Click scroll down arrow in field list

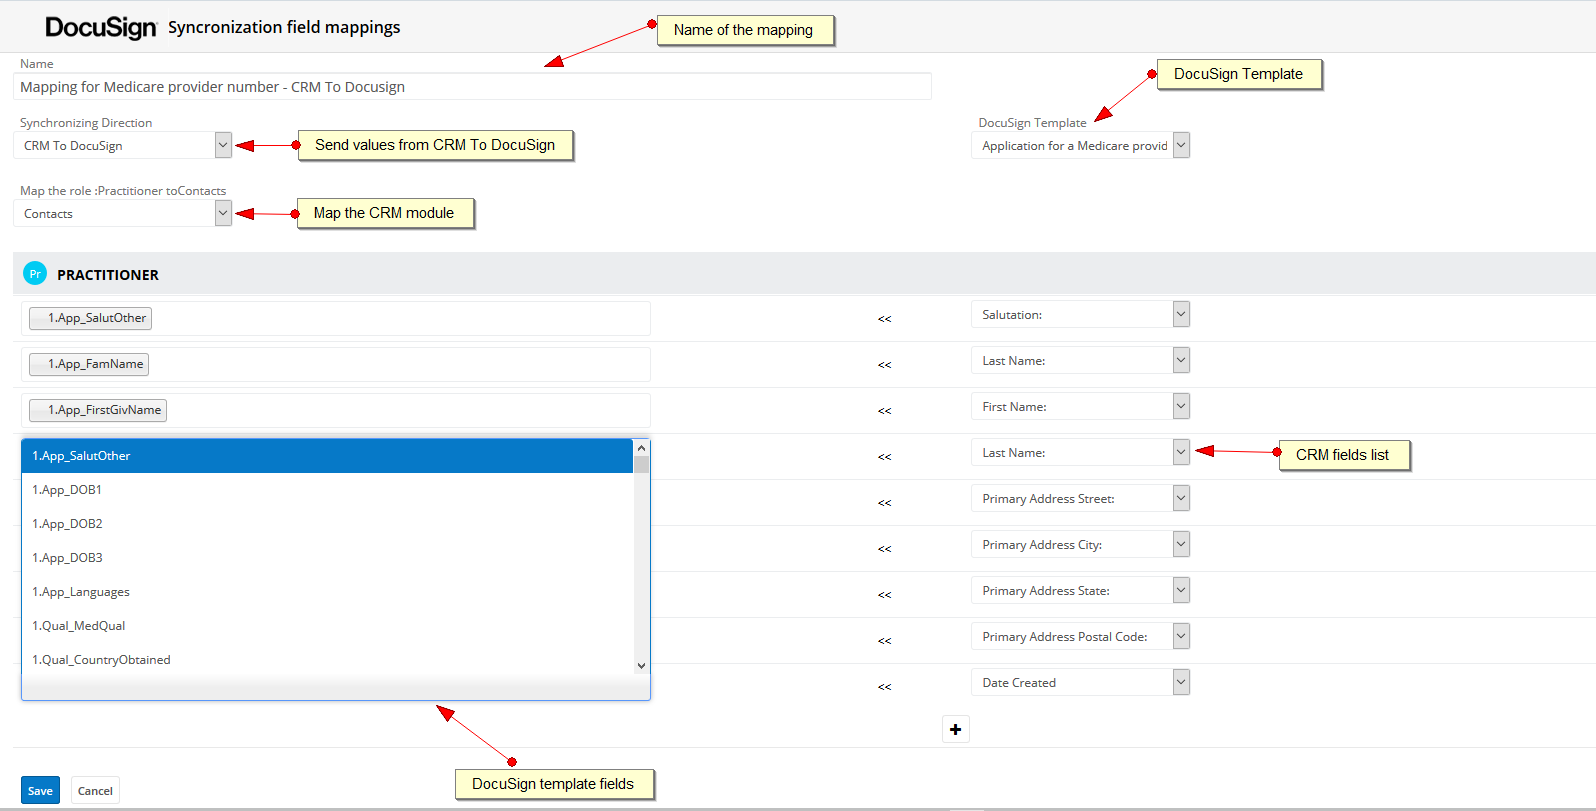pyautogui.click(x=641, y=665)
